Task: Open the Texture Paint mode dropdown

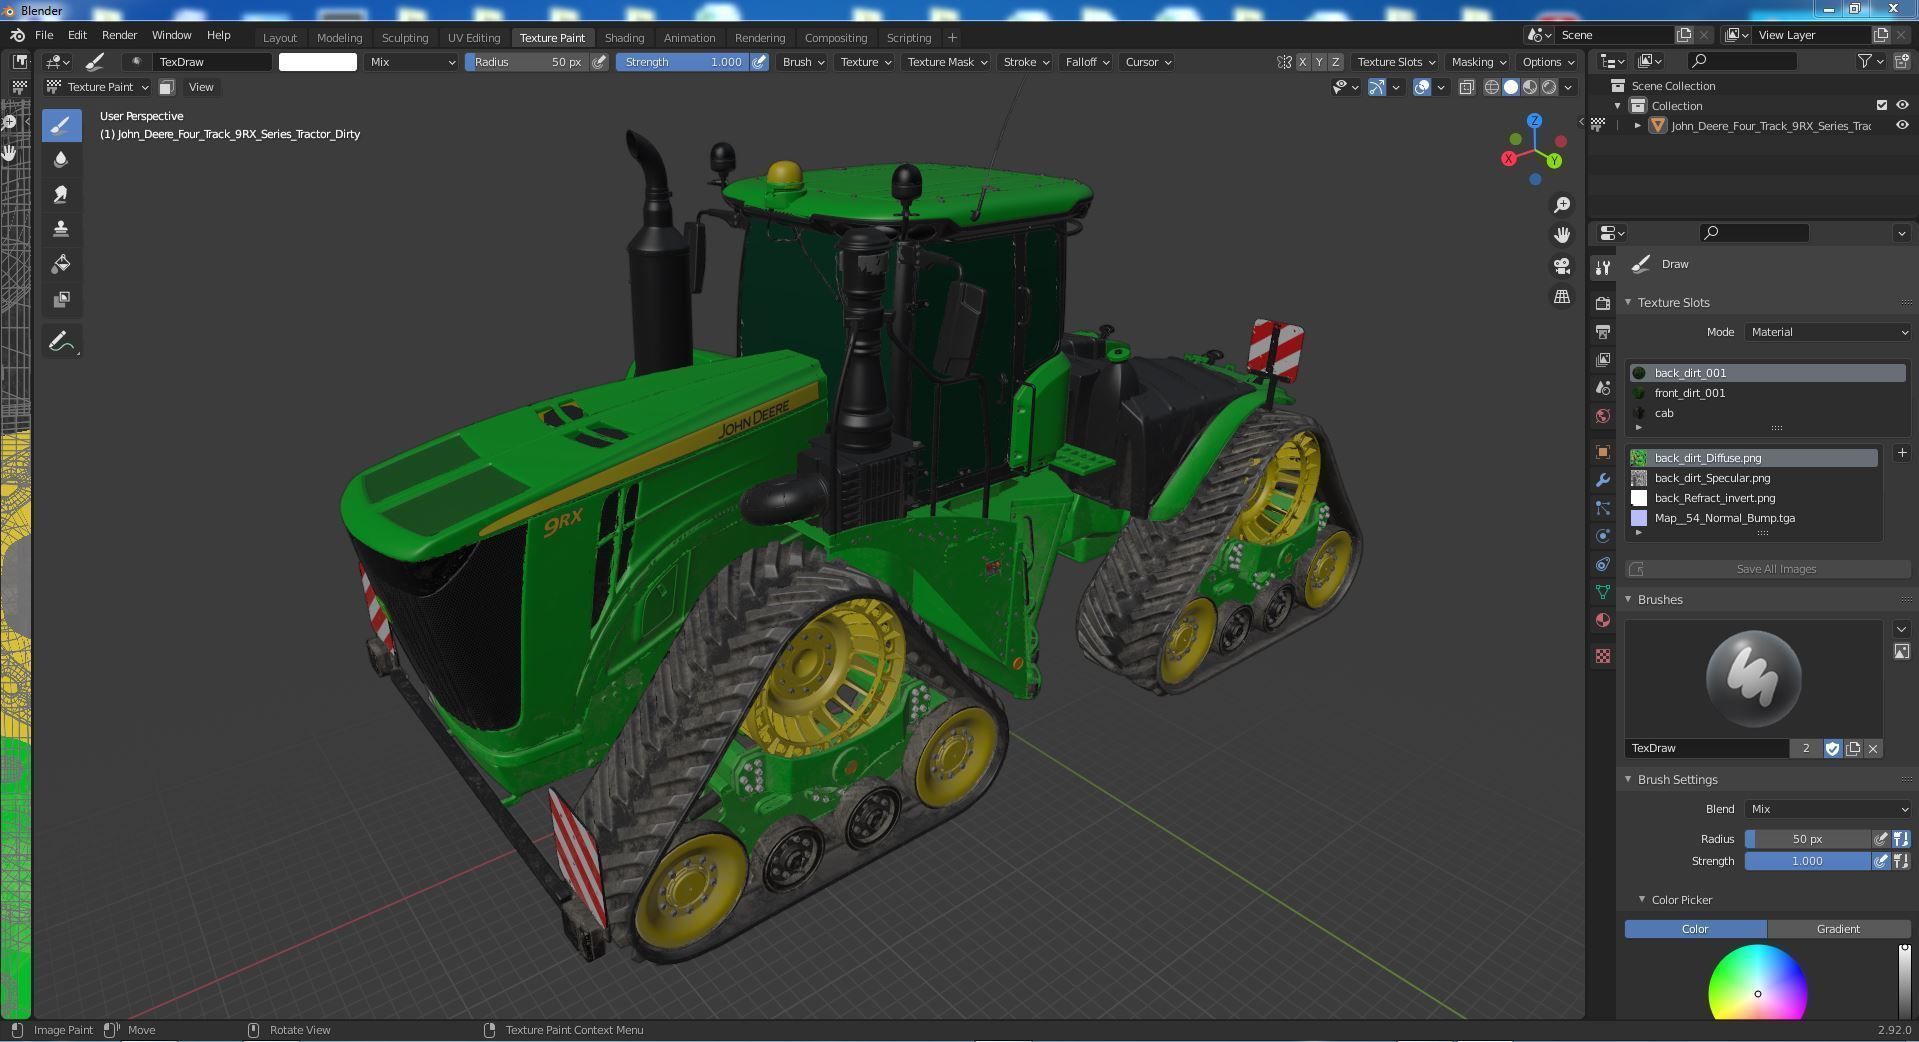Action: pyautogui.click(x=98, y=87)
